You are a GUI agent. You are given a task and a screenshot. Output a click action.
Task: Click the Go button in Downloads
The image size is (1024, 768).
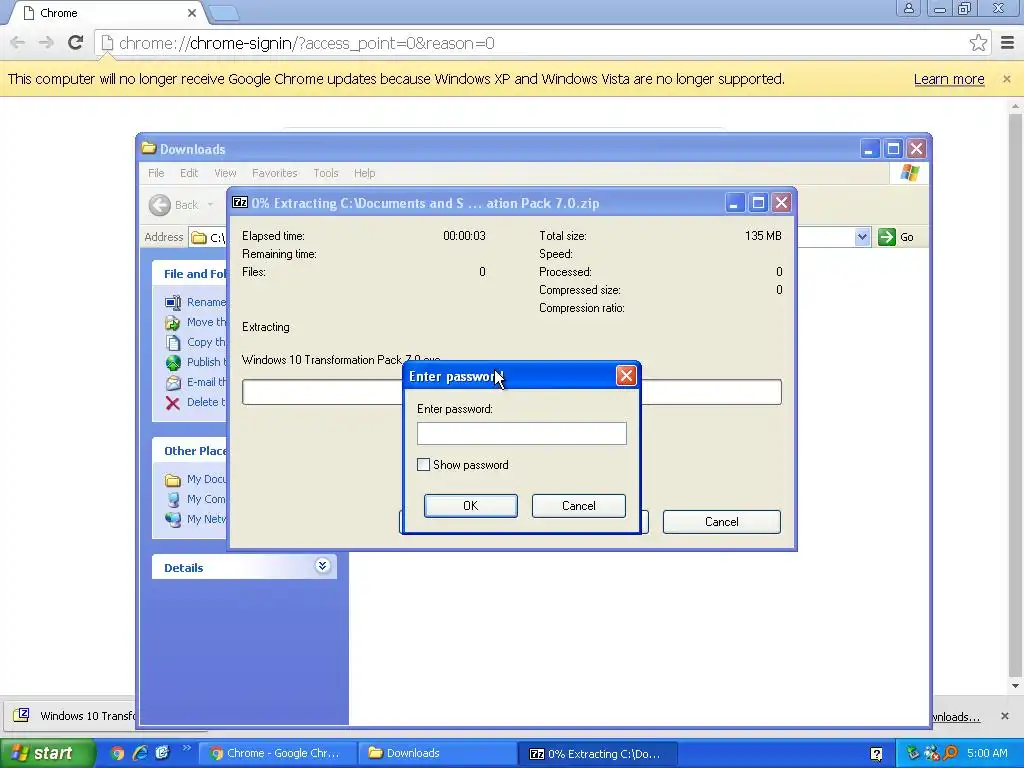click(895, 237)
